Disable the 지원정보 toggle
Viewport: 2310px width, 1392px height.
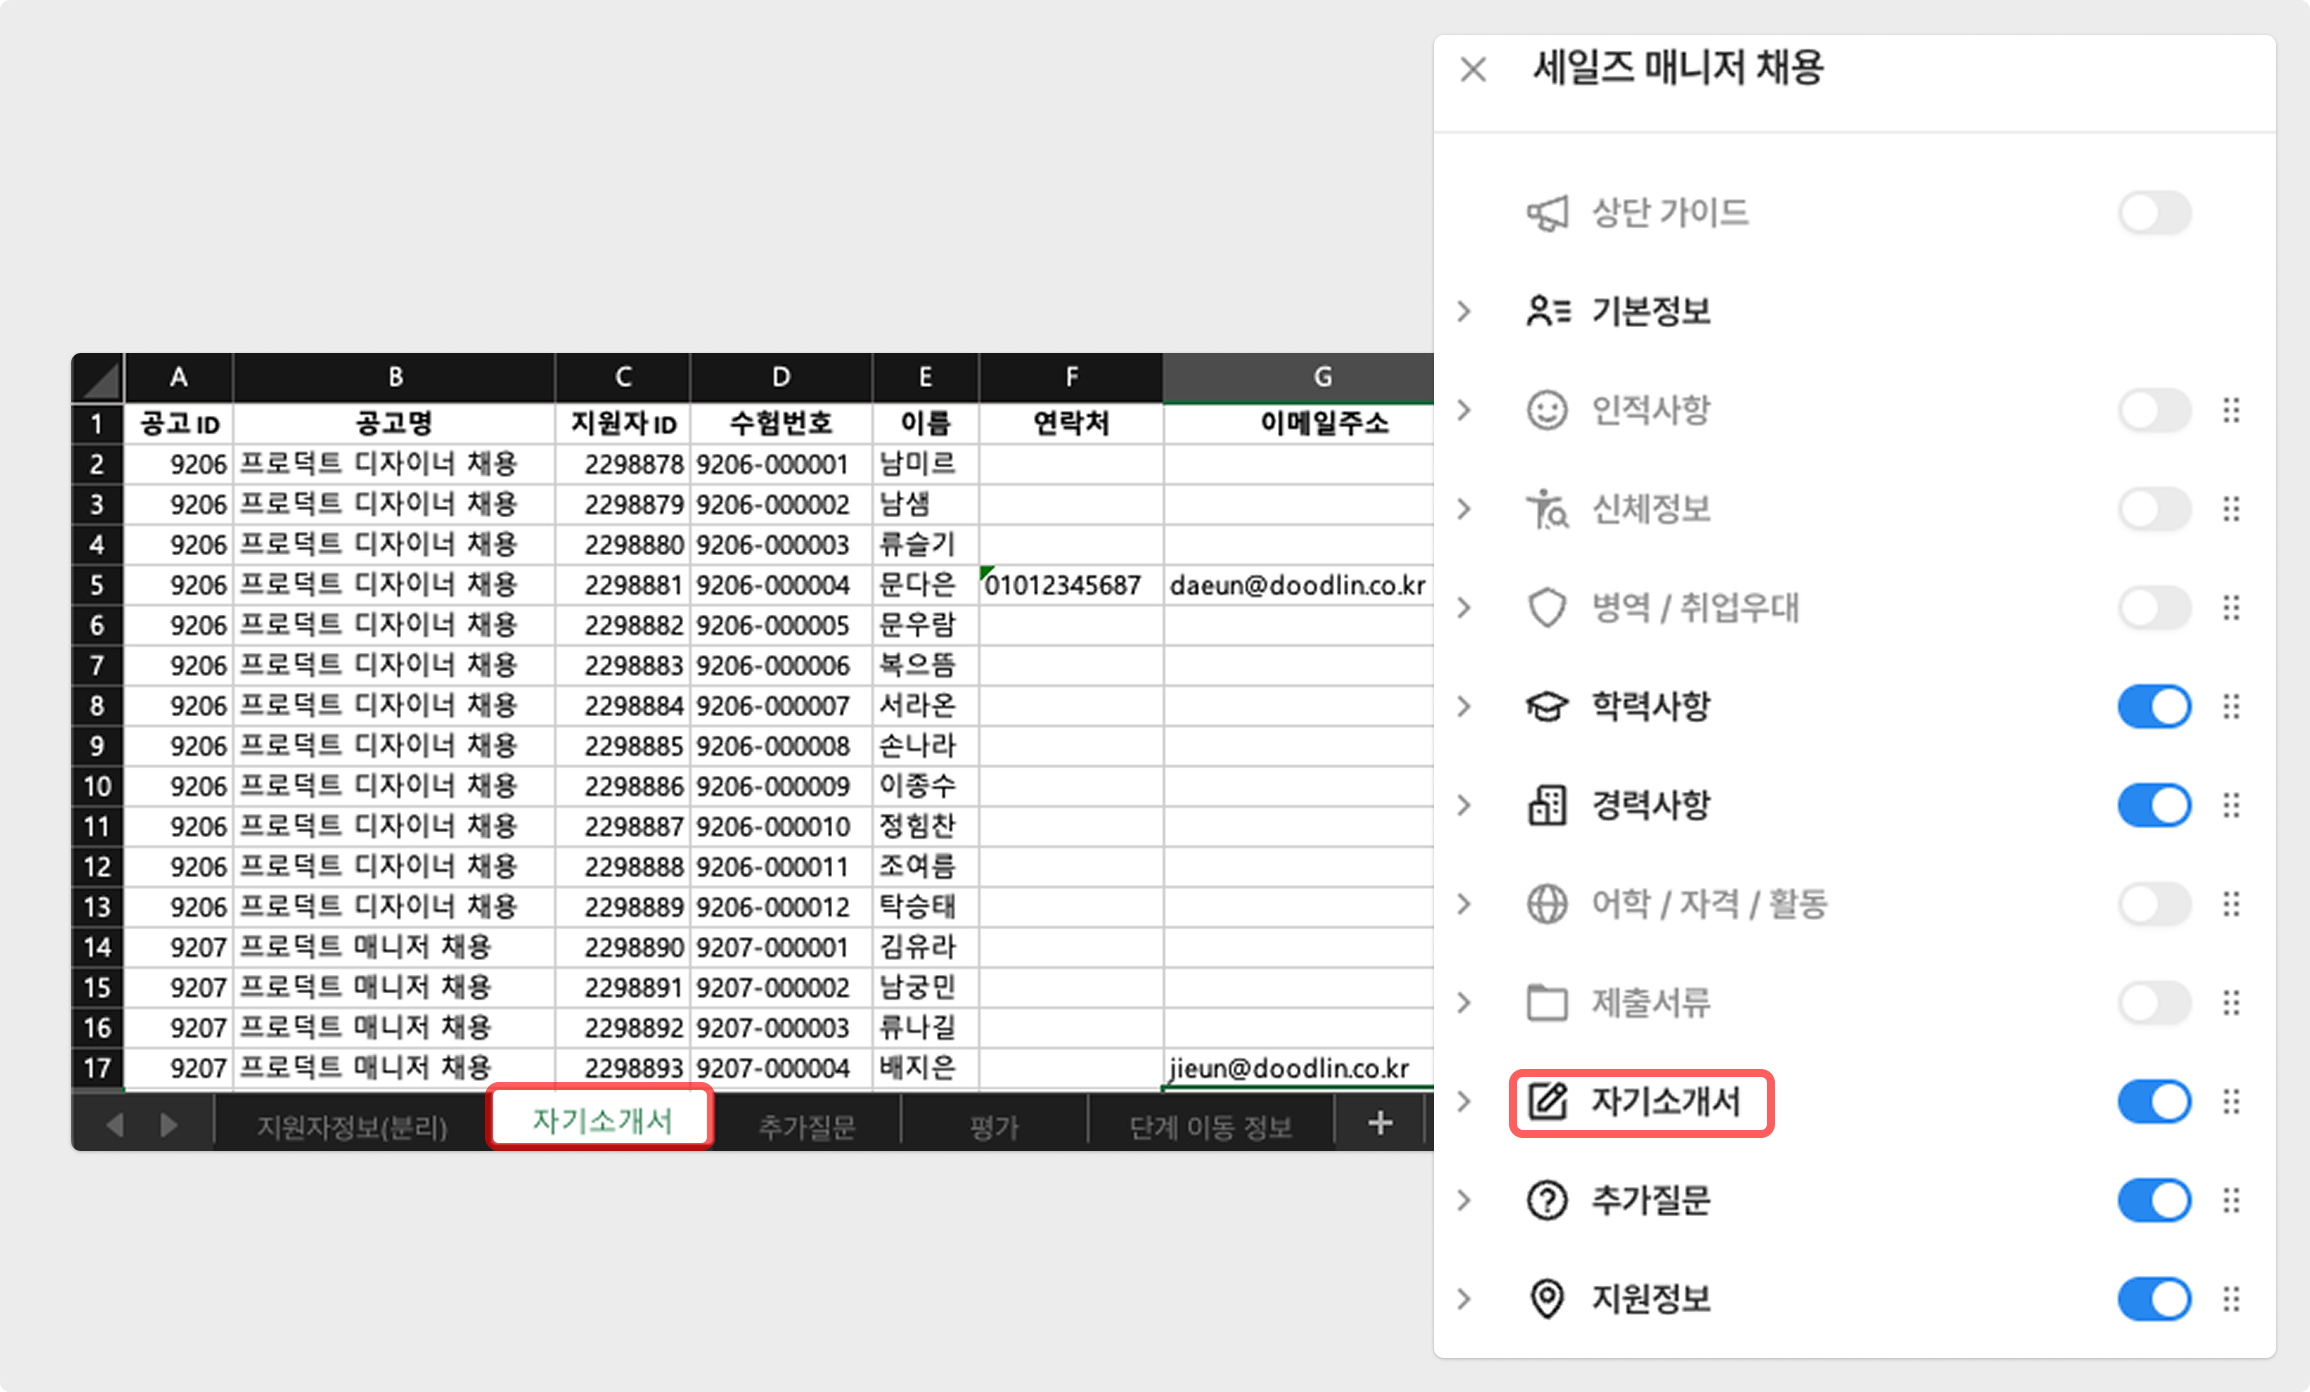click(x=2154, y=1299)
